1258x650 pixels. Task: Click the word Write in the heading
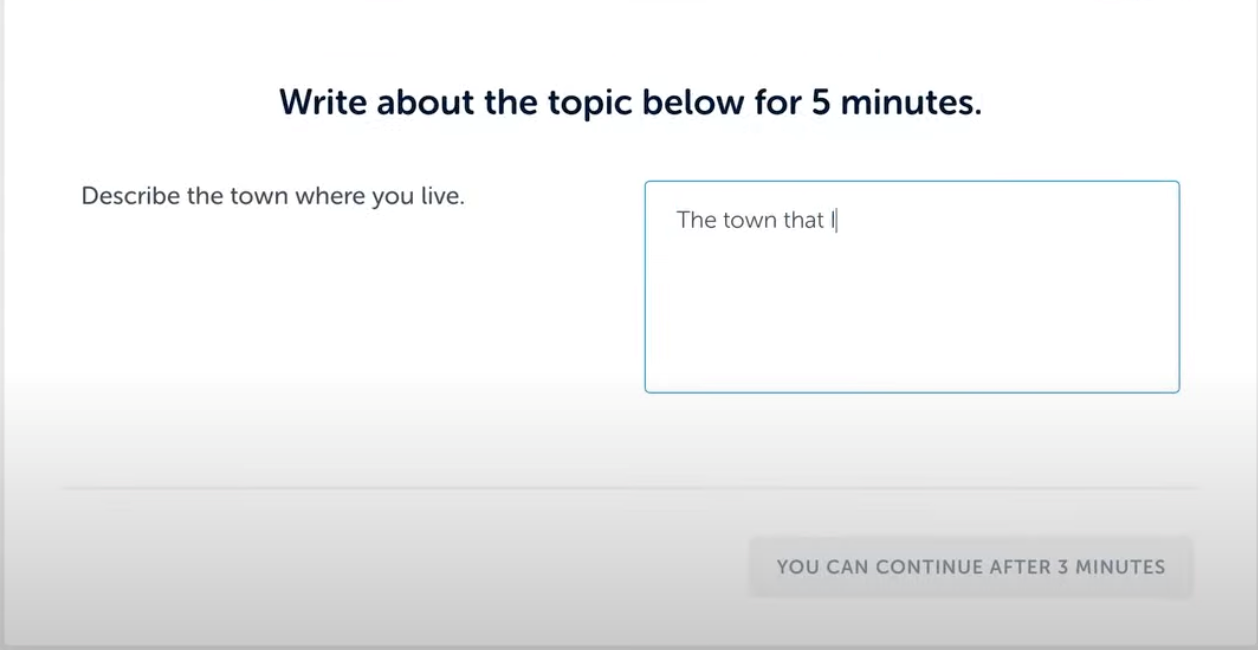(x=326, y=102)
